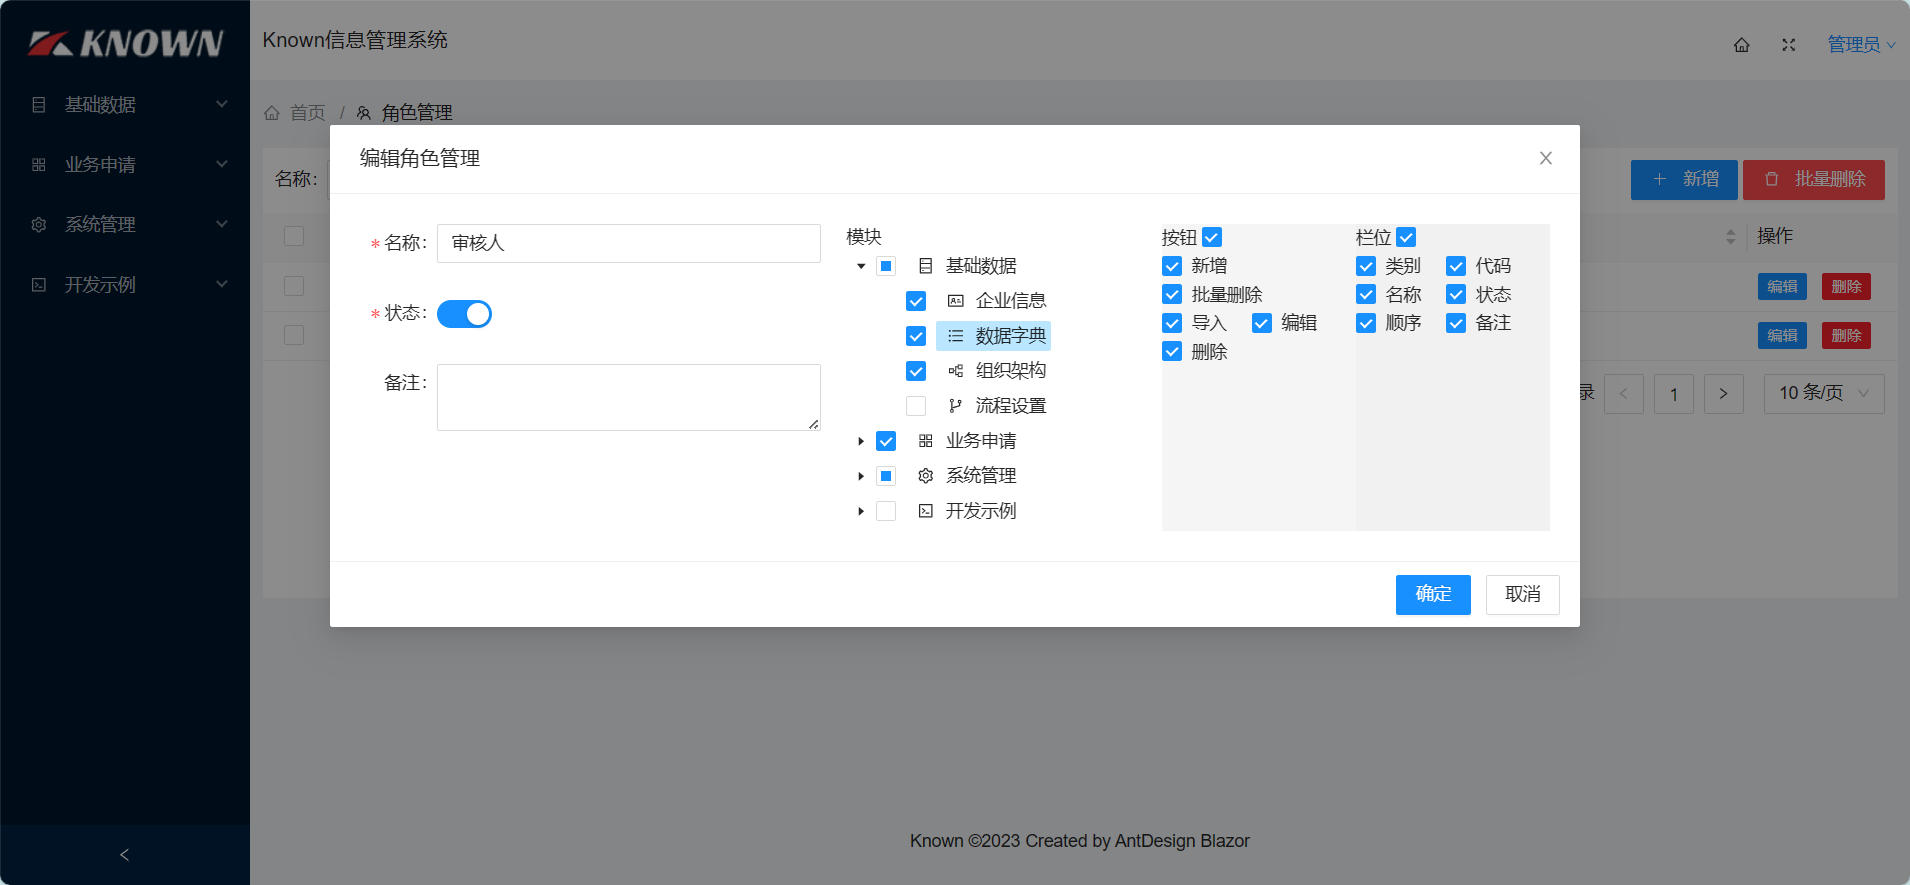
Task: Click the 业务申请 sidebar grid icon
Action: pos(39,165)
